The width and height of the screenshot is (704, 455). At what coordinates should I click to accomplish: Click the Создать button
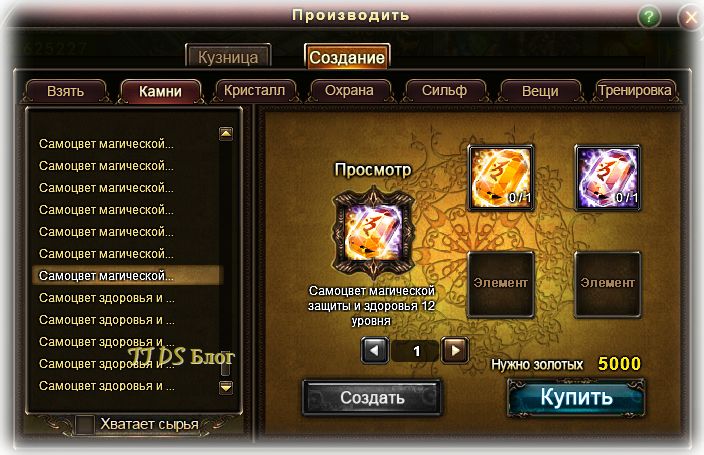372,398
